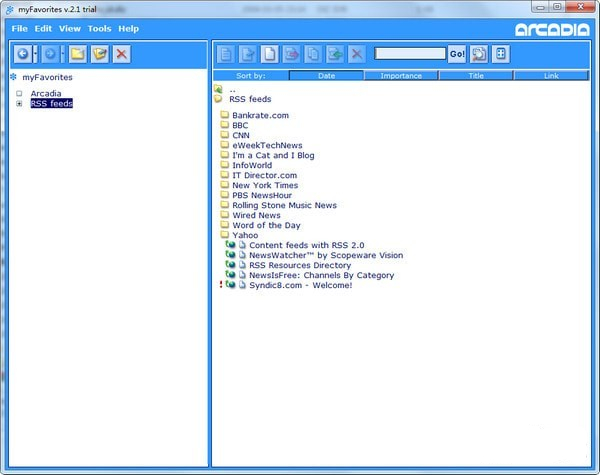The height and width of the screenshot is (475, 600).
Task: Click the Word of the Day folder icon
Action: point(225,224)
